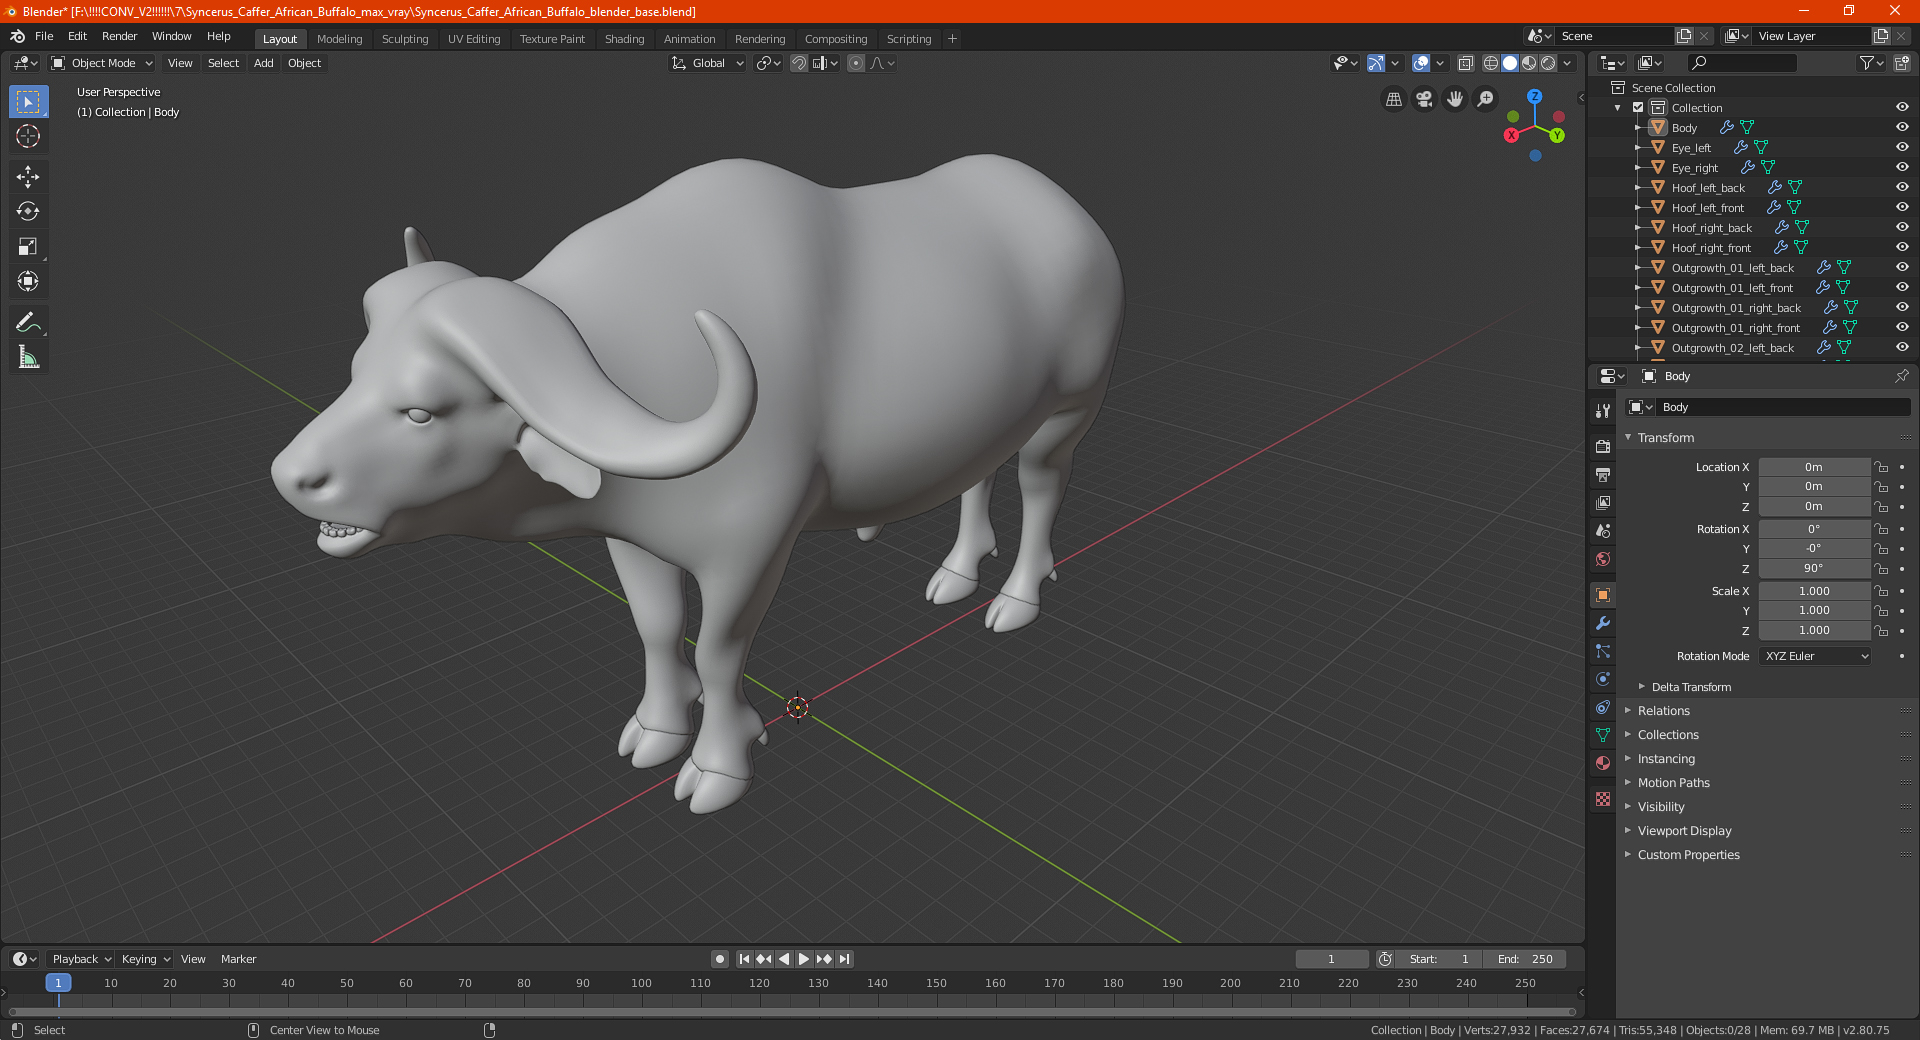Collapse the Transform panel

coord(1666,438)
